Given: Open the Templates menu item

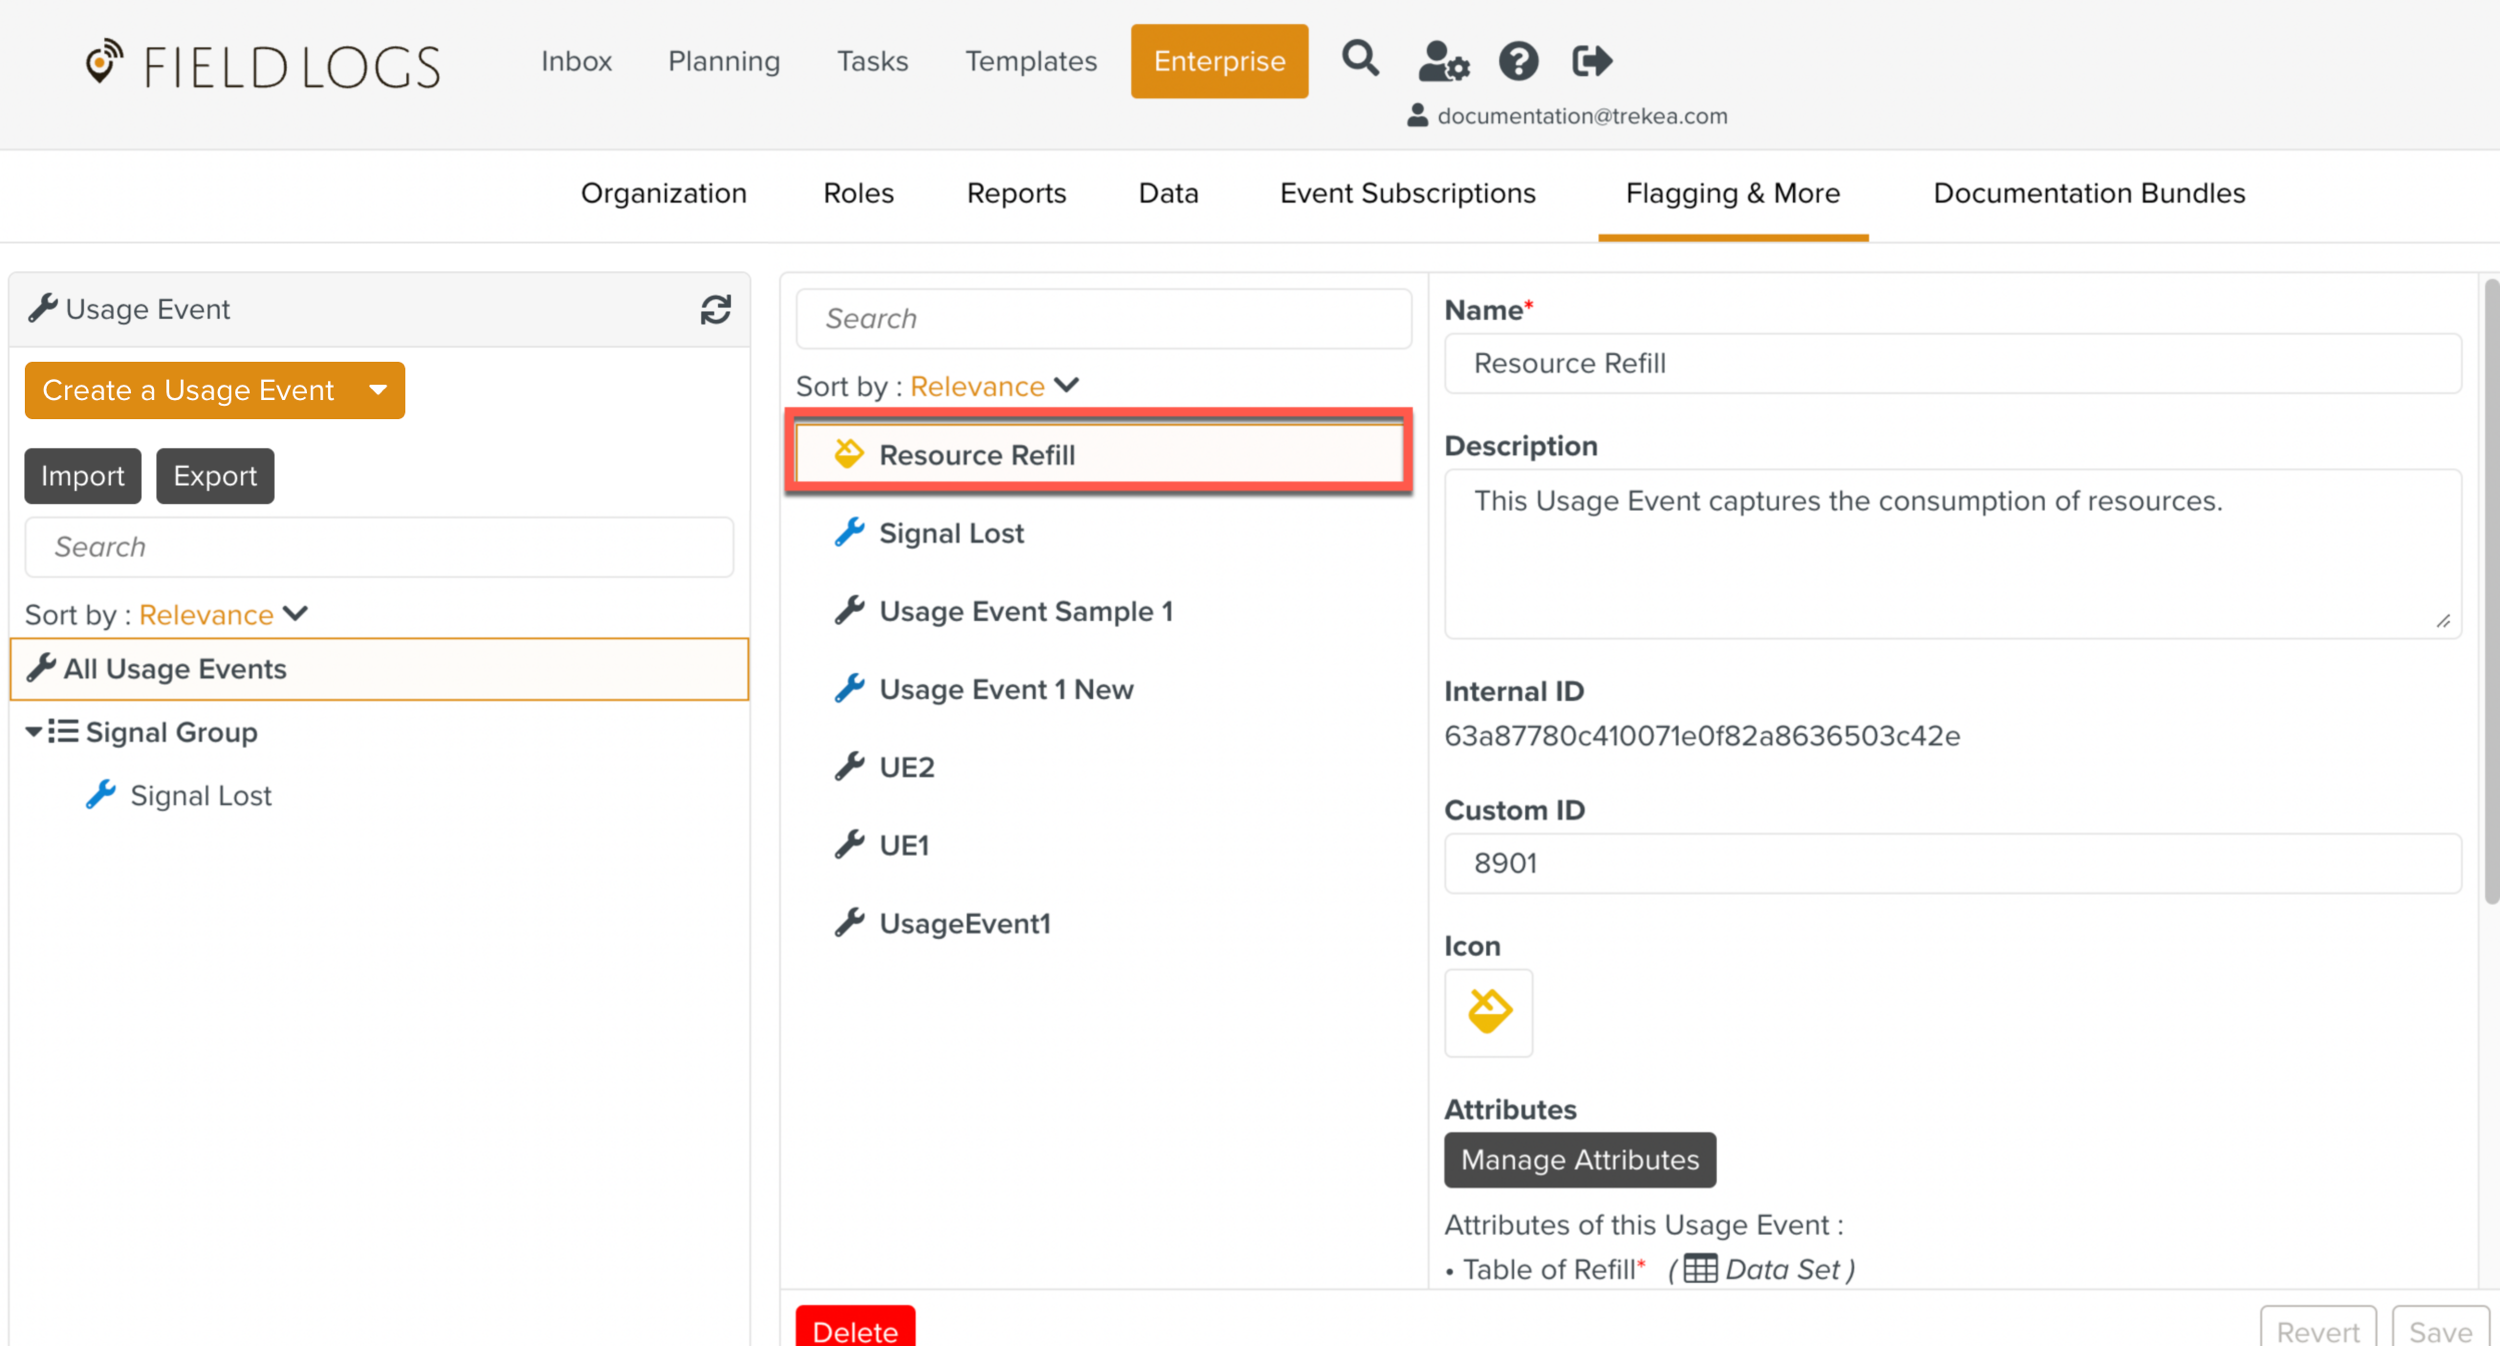Looking at the screenshot, I should [x=1030, y=61].
